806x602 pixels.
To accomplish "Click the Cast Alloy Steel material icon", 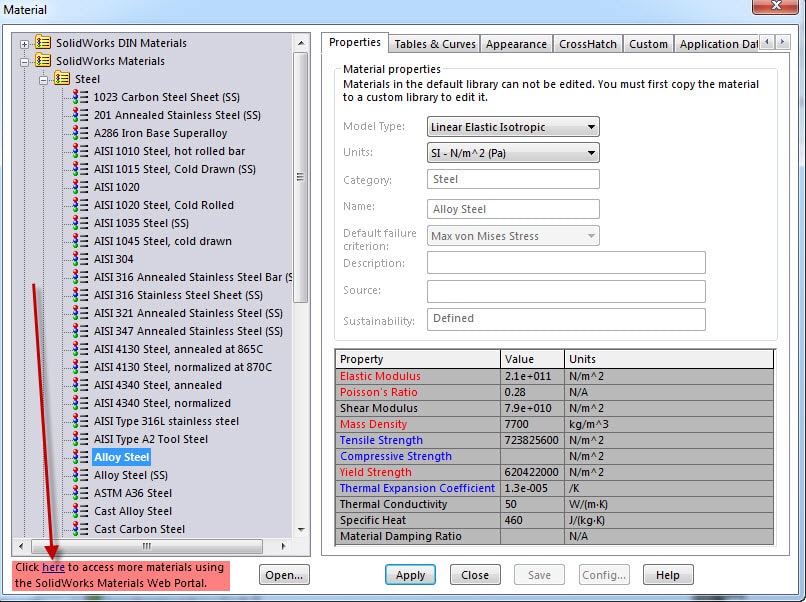I will point(80,510).
